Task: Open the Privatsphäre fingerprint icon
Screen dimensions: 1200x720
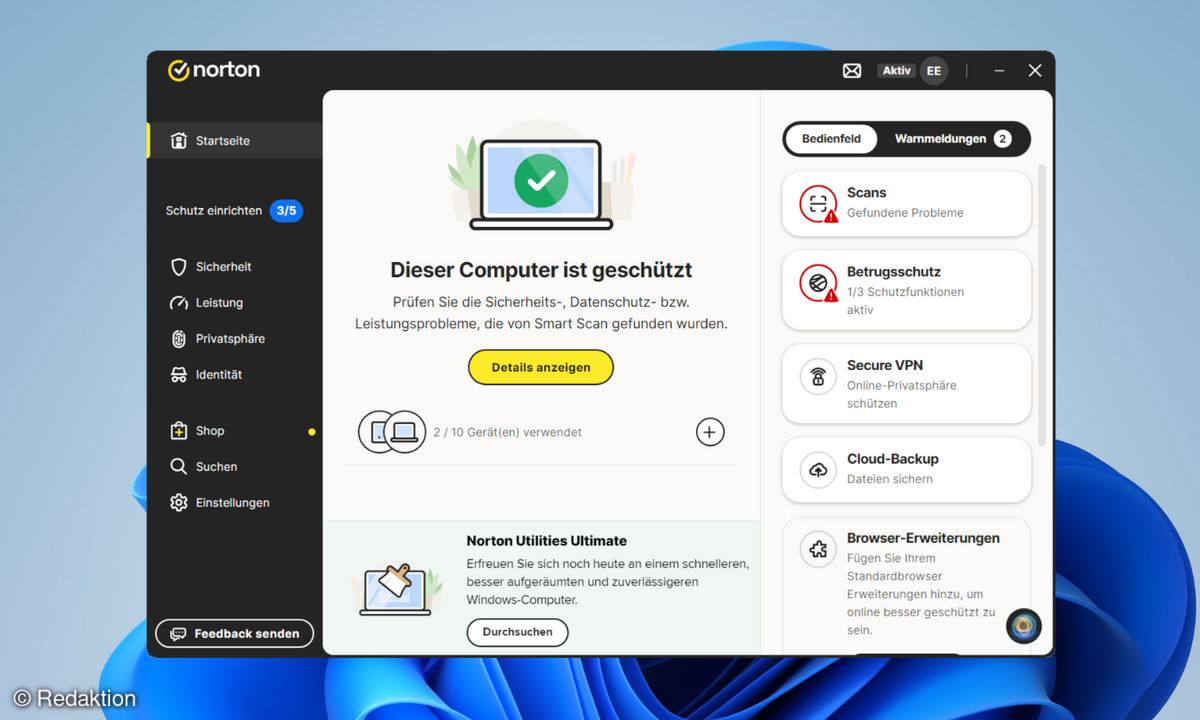Action: click(x=179, y=338)
